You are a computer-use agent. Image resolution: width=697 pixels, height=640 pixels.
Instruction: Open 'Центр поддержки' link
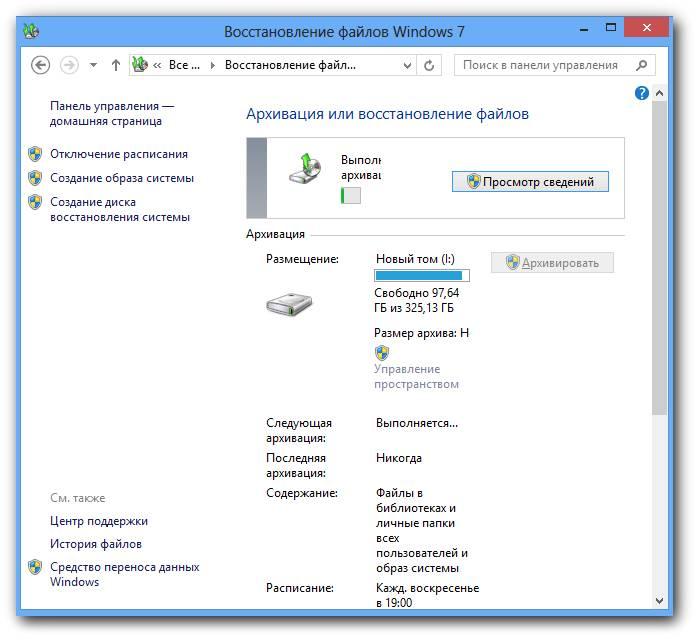pyautogui.click(x=99, y=521)
